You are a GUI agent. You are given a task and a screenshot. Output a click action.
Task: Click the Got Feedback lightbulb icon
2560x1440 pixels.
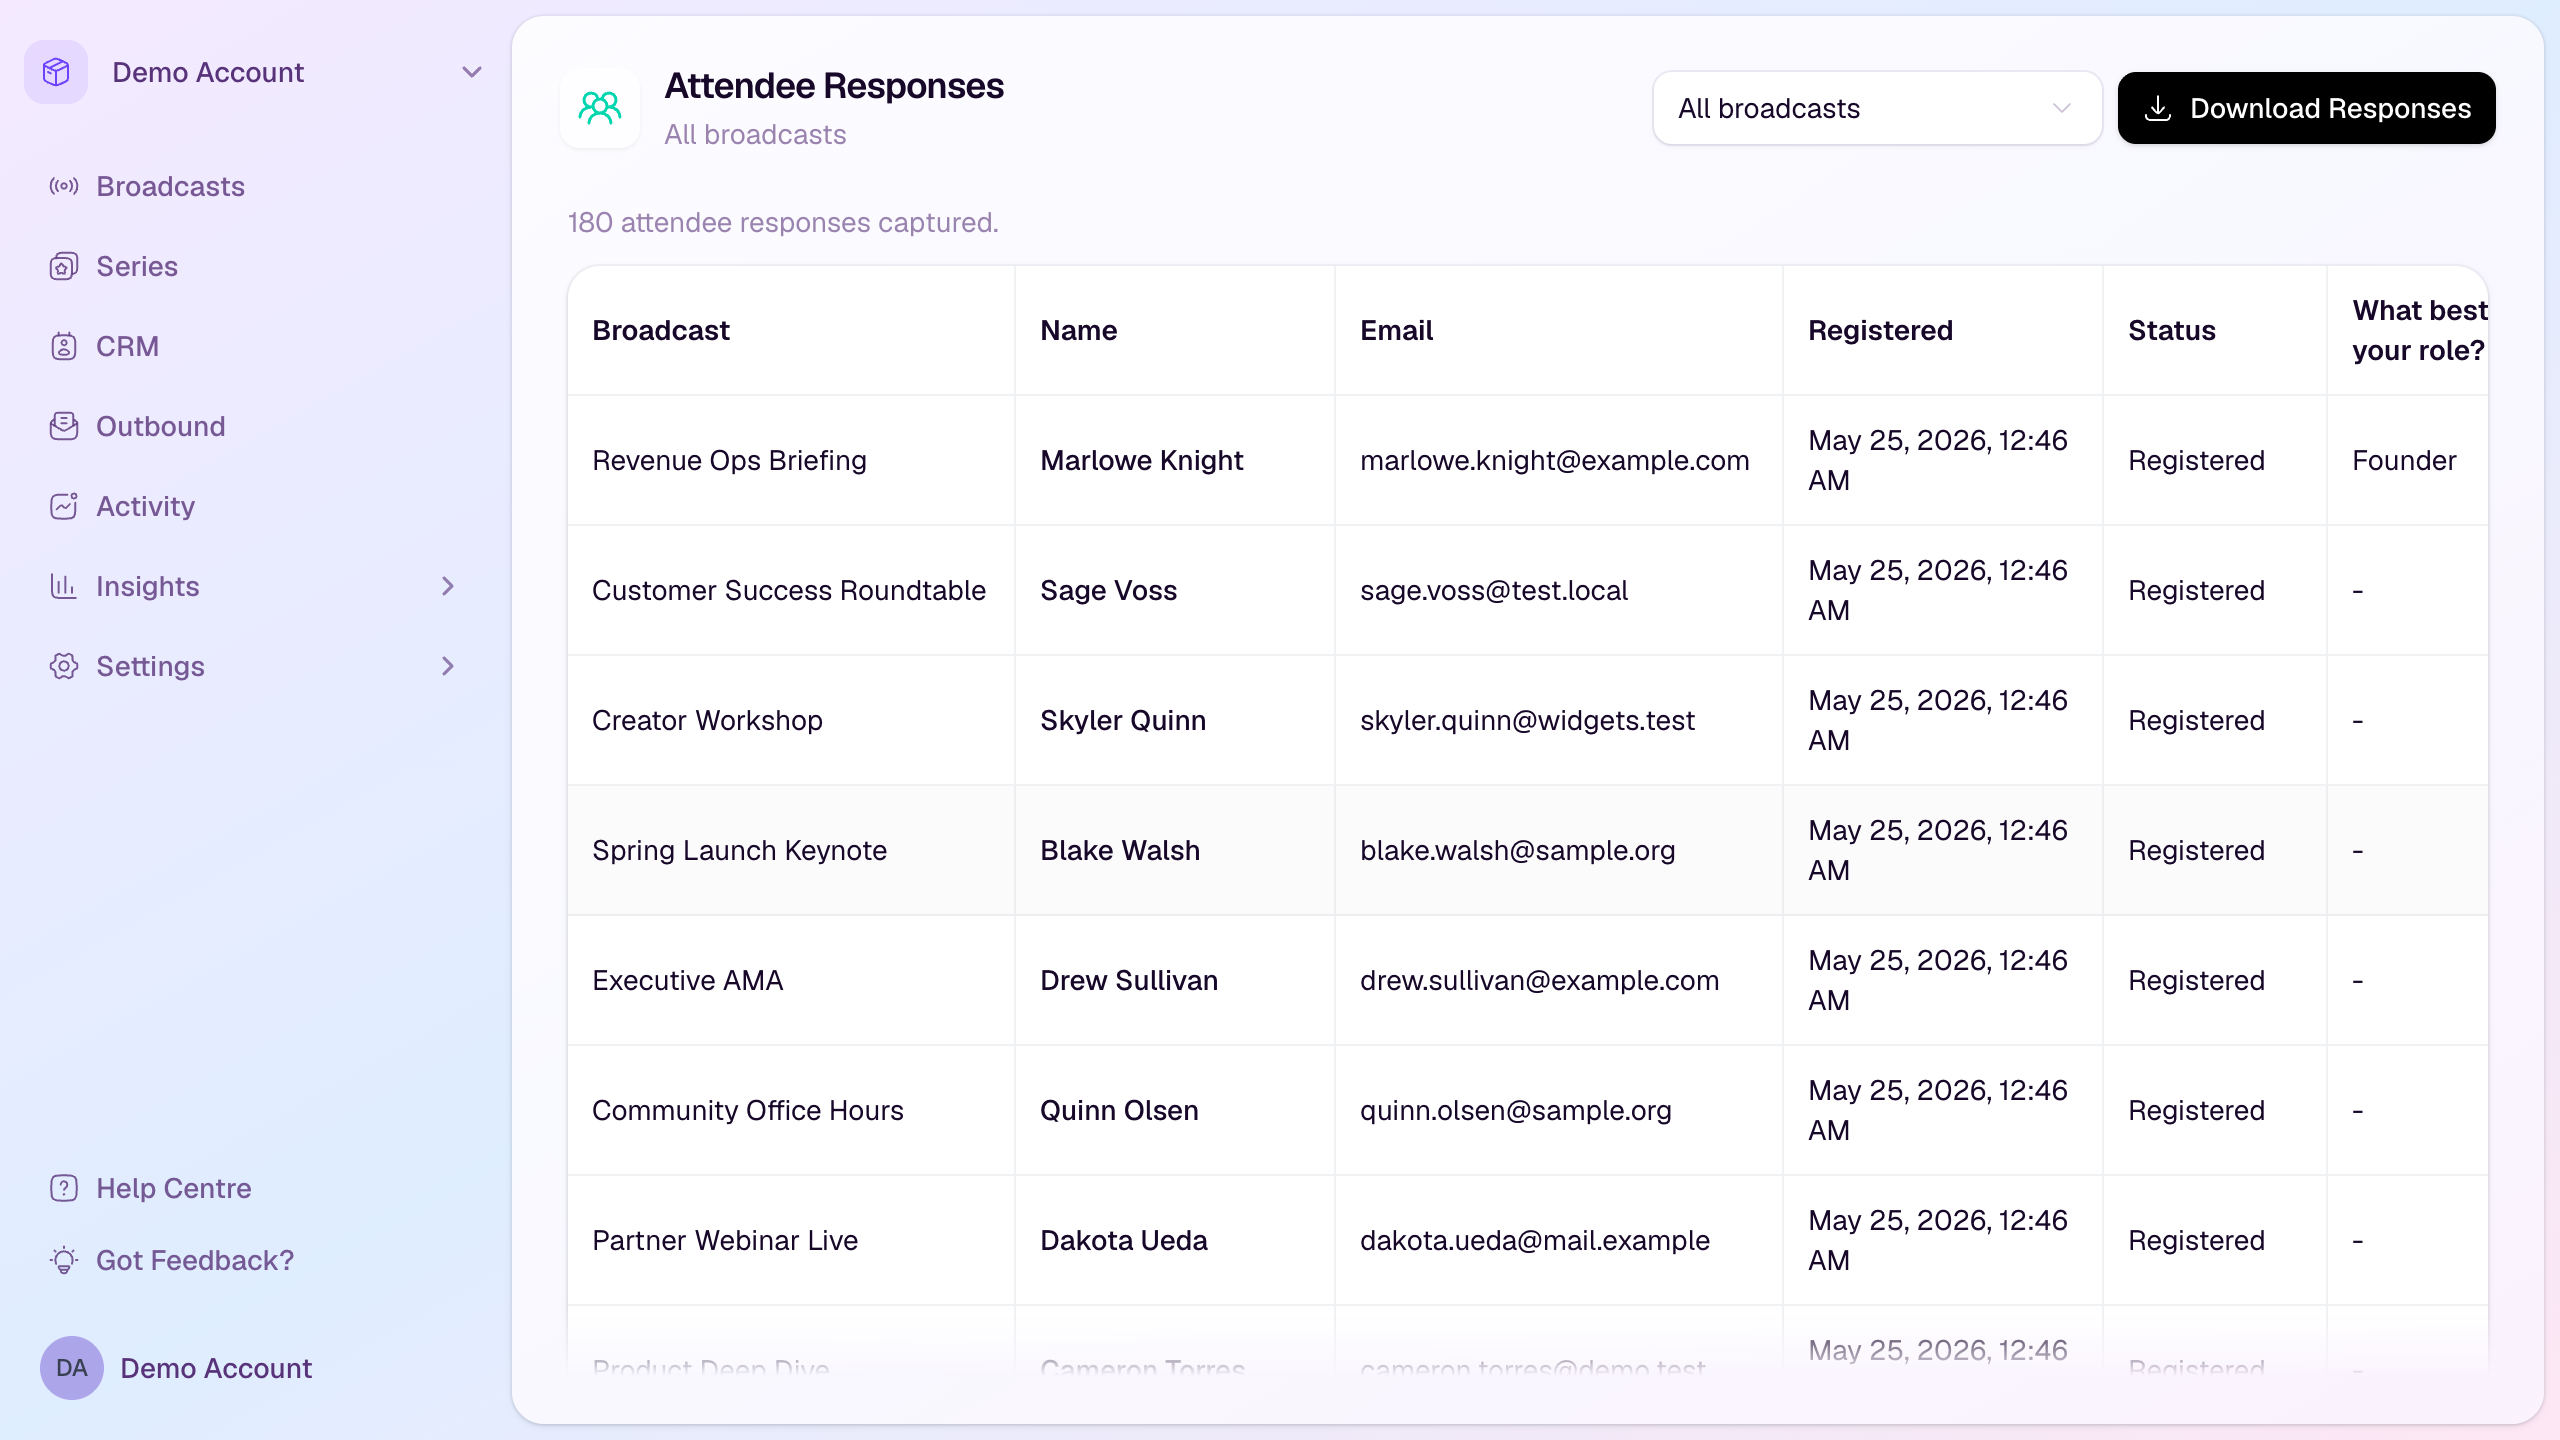tap(64, 1260)
